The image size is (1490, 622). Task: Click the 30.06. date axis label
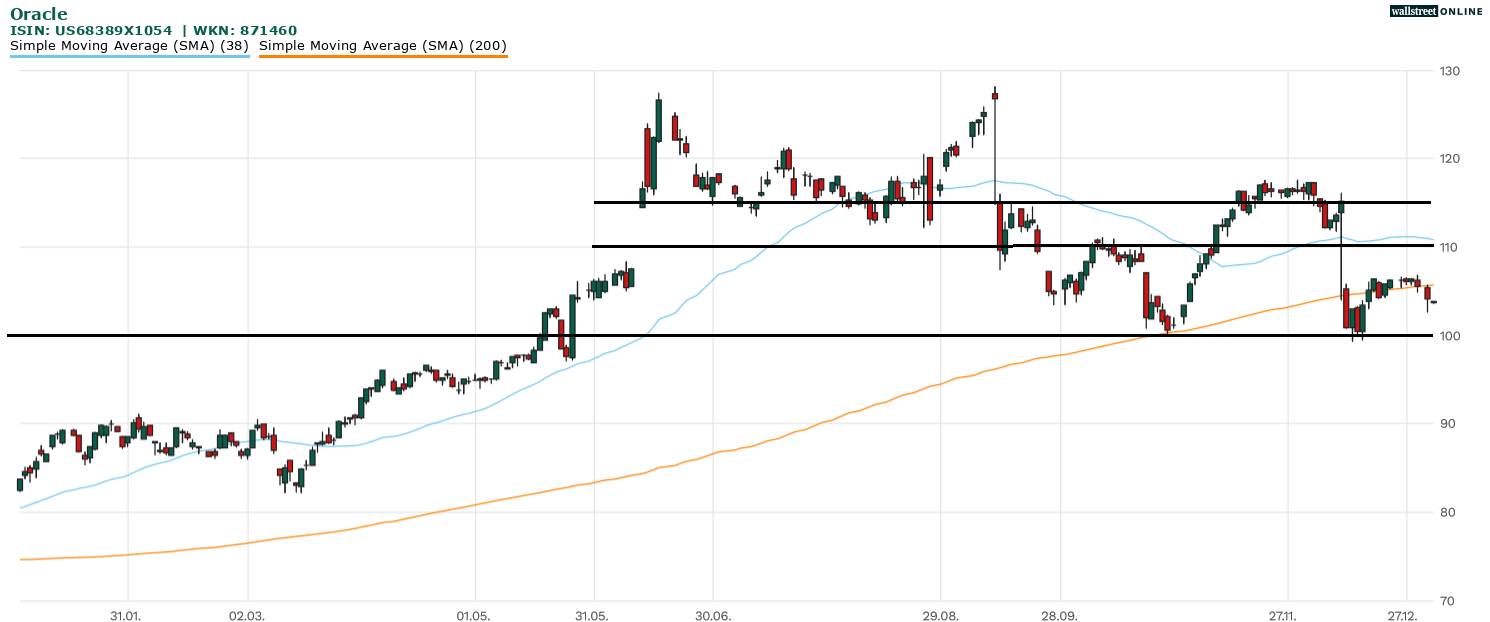point(712,615)
